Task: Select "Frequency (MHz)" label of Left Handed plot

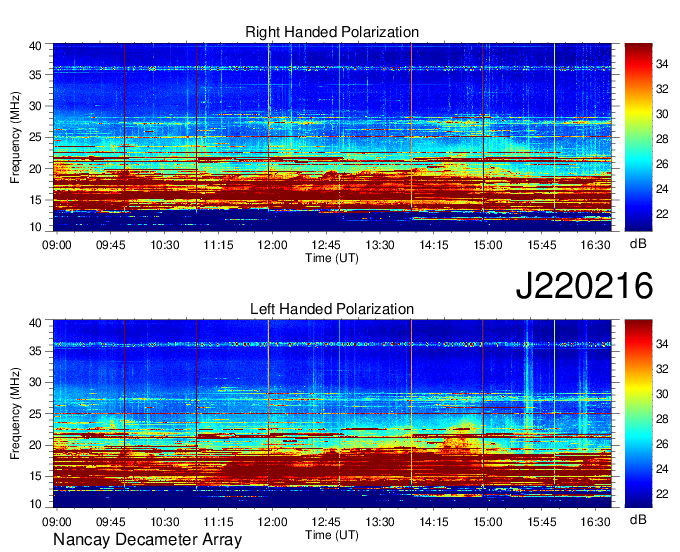Action: coord(15,414)
